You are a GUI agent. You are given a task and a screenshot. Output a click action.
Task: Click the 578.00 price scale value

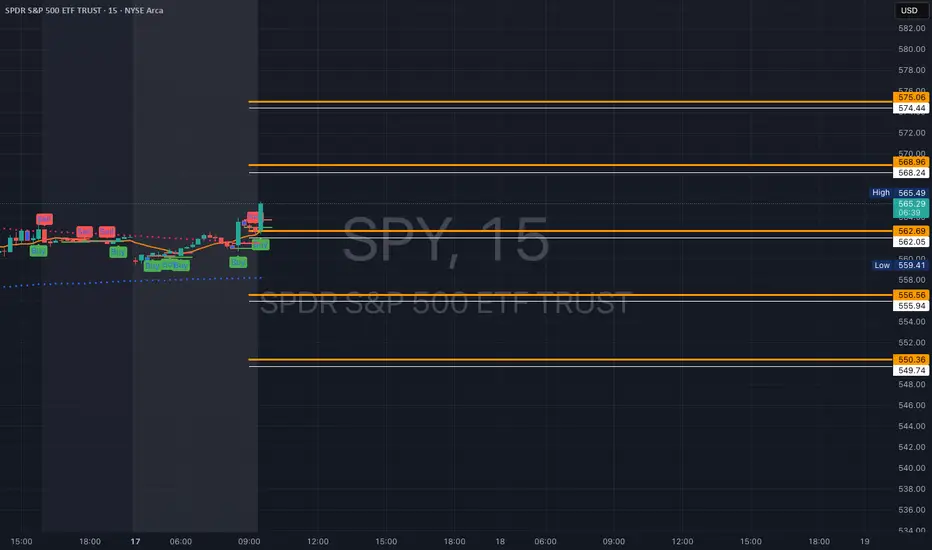point(911,70)
